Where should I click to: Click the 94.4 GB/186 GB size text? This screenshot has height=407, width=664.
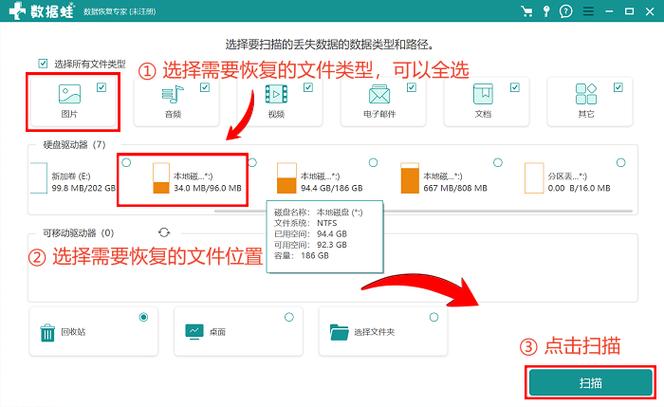pyautogui.click(x=332, y=188)
